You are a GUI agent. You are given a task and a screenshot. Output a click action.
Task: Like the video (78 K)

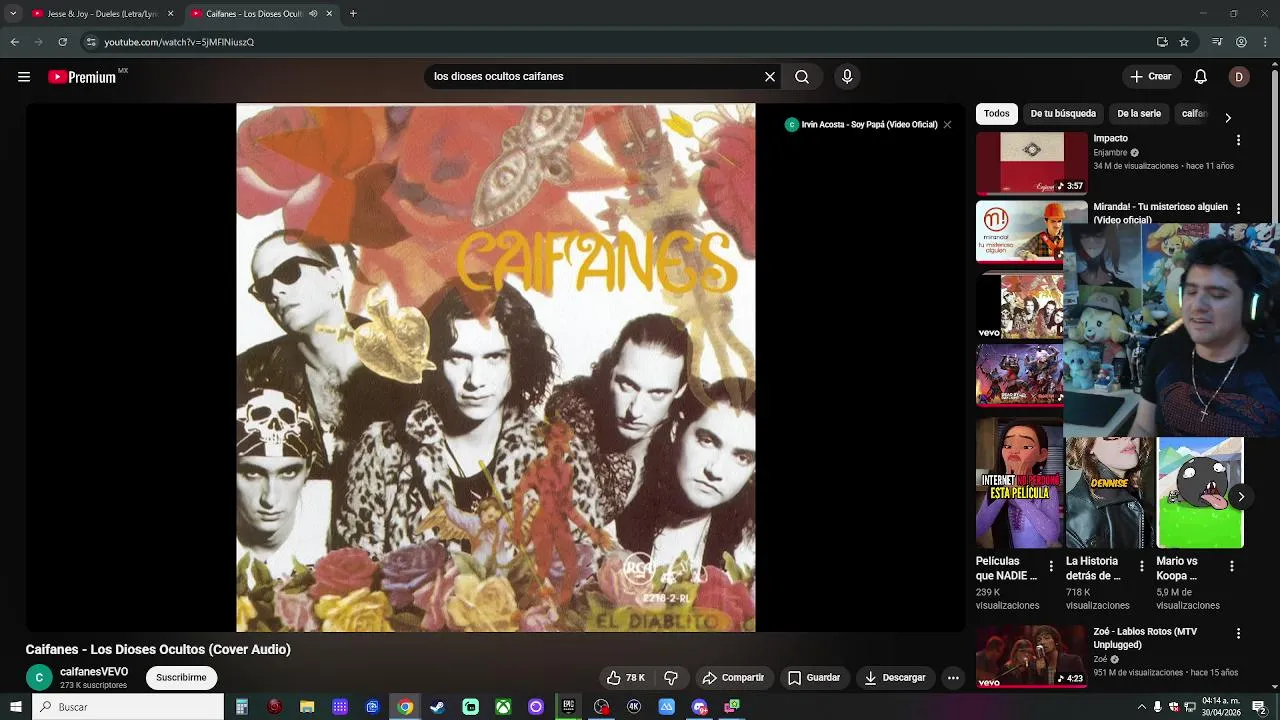coord(626,678)
